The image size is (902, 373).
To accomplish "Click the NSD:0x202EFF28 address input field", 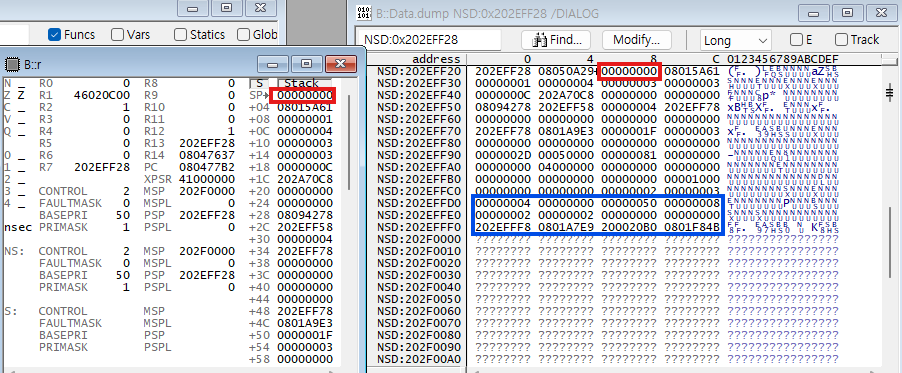I will click(429, 40).
